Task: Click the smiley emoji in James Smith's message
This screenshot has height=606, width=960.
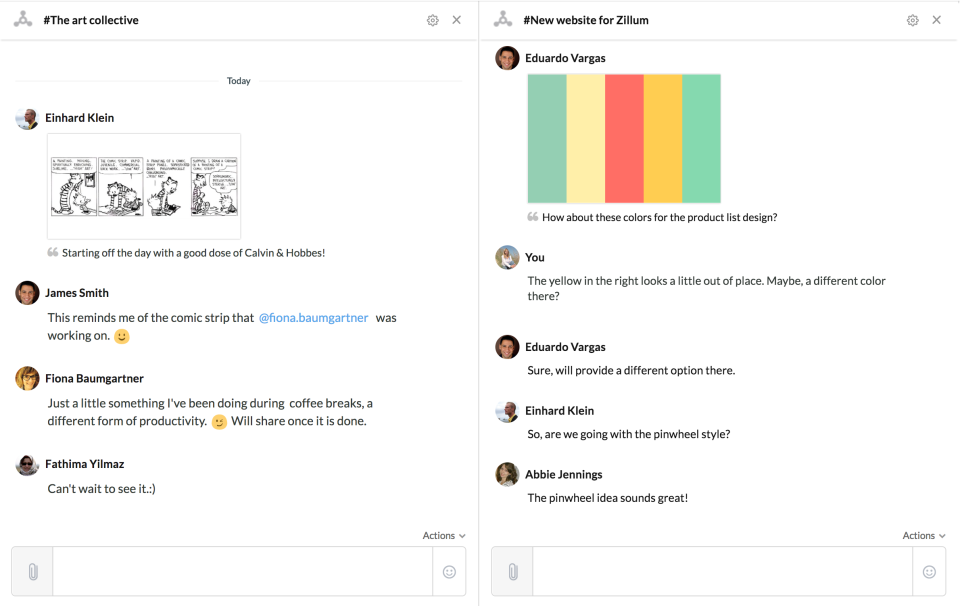Action: click(121, 336)
